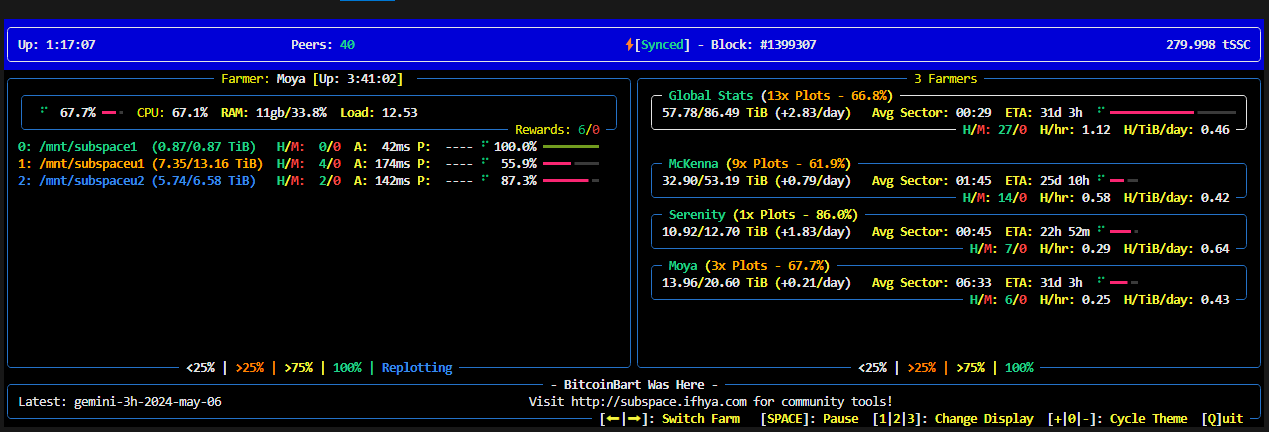Click the spinner icon after McKenna ETA 25d 10h
Image resolution: width=1269 pixels, height=432 pixels.
point(1100,180)
